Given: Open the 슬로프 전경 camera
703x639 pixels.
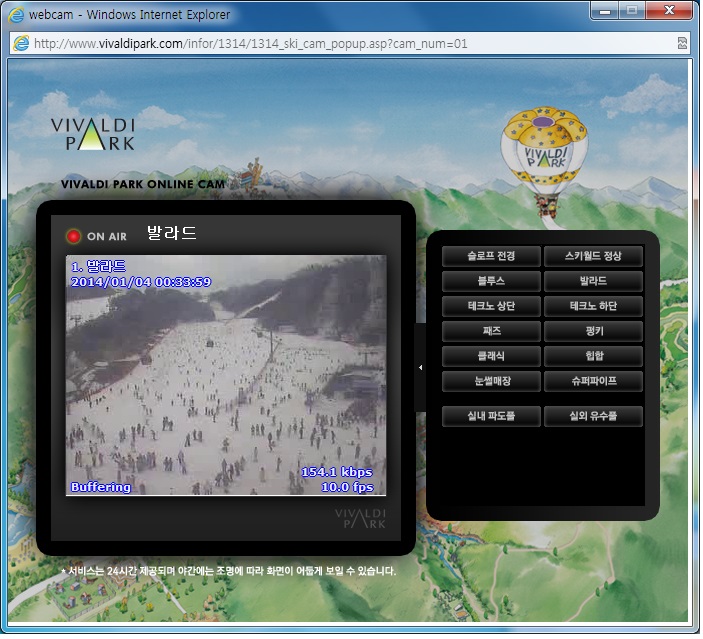Looking at the screenshot, I should pos(493,257).
